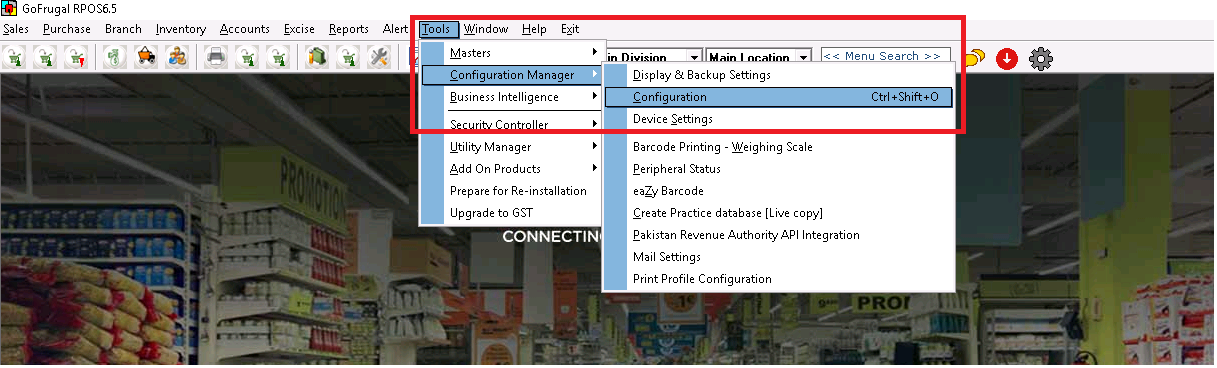Expand the Add On Products submenu

coord(512,169)
